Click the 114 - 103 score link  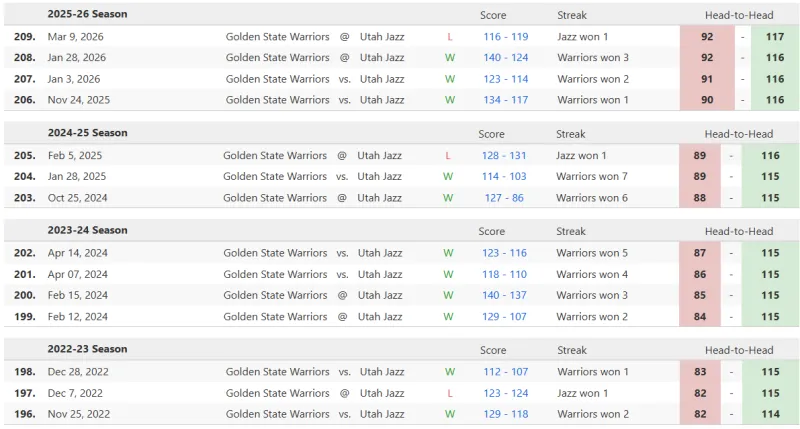(504, 177)
